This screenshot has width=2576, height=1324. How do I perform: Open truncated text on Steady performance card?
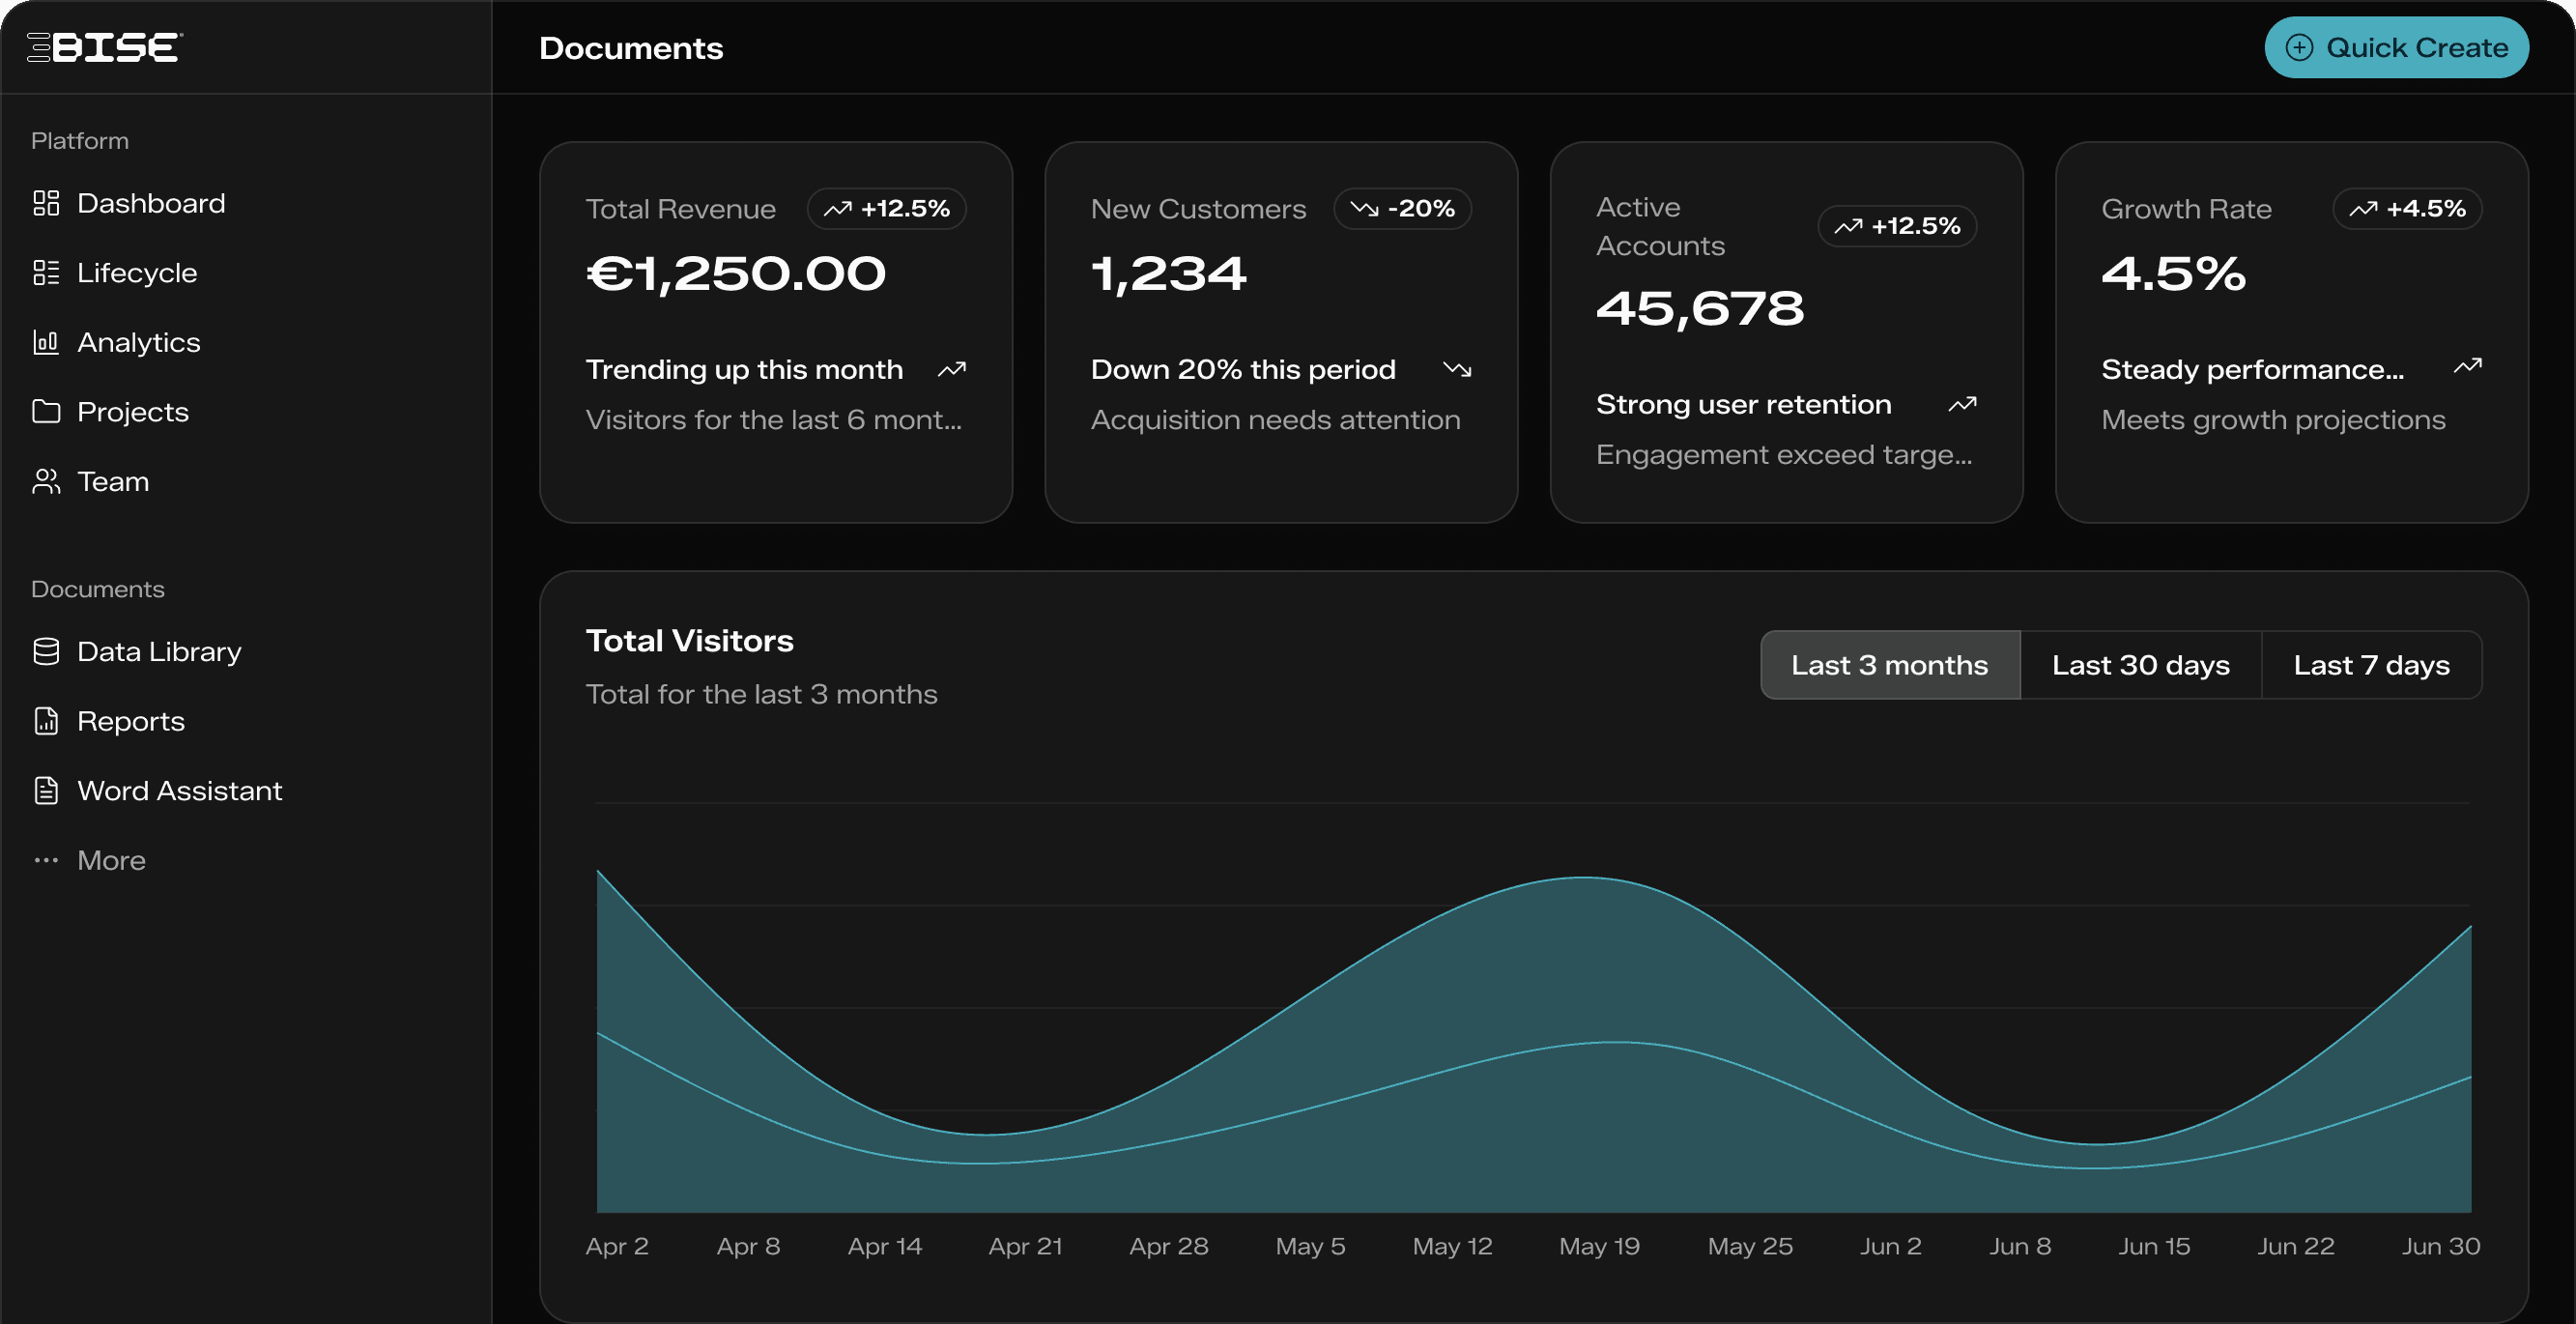pyautogui.click(x=2253, y=369)
